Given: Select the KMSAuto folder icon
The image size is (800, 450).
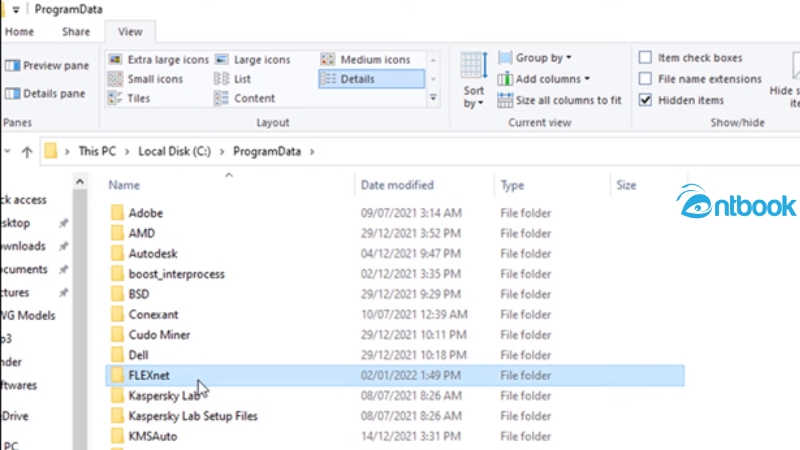Looking at the screenshot, I should [x=117, y=436].
